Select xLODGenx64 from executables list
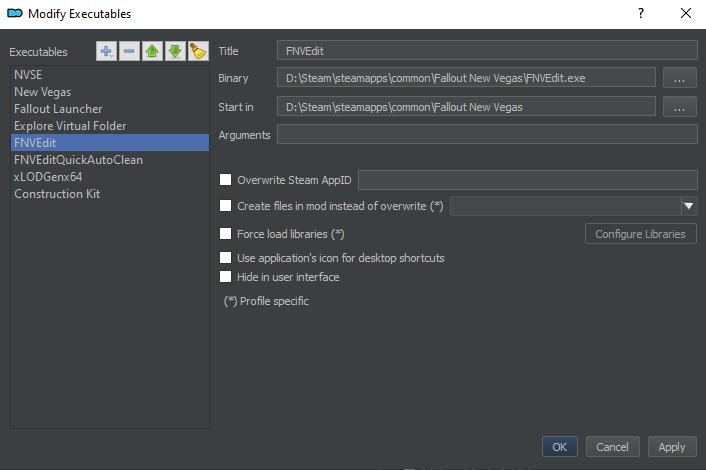The image size is (706, 470). (47, 176)
